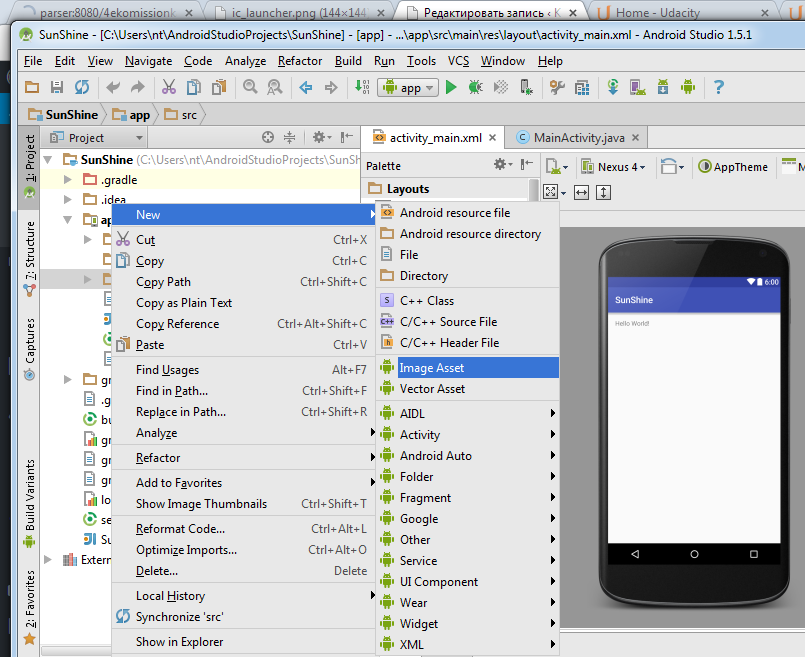Open Activity submenu
This screenshot has height=657, width=805.
point(467,435)
